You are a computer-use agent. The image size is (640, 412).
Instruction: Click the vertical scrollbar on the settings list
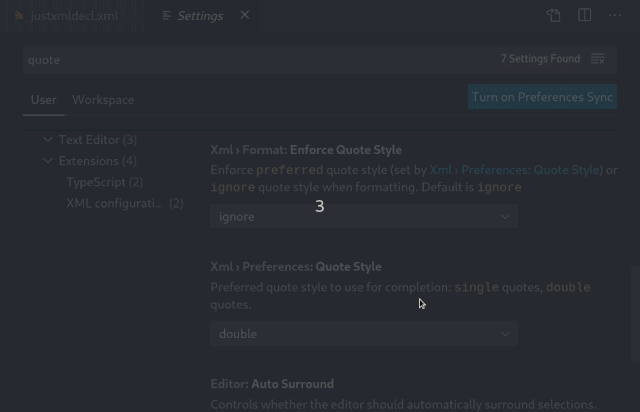[635, 314]
